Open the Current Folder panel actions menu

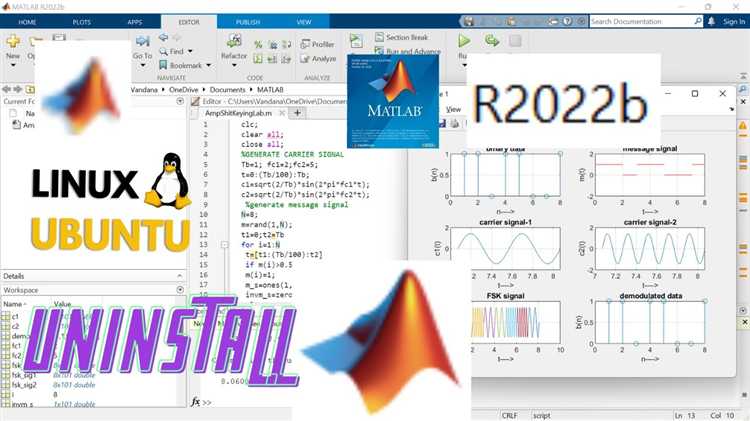[x=180, y=101]
